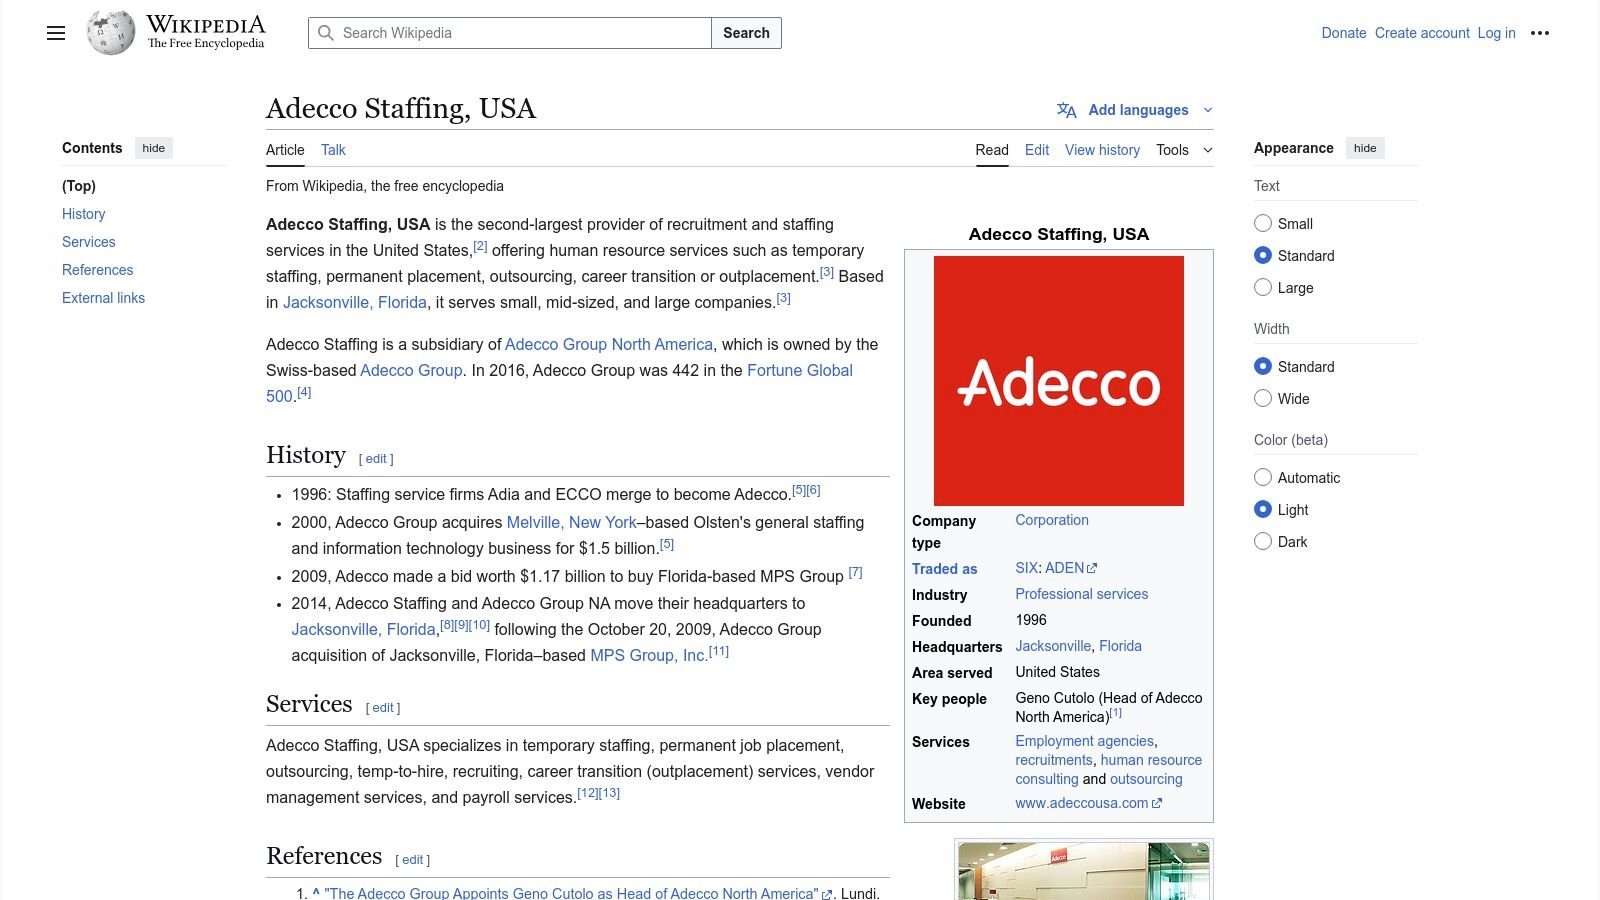Click citation [11] after MPS Group, Inc.
This screenshot has height=900, width=1600.
pyautogui.click(x=719, y=652)
